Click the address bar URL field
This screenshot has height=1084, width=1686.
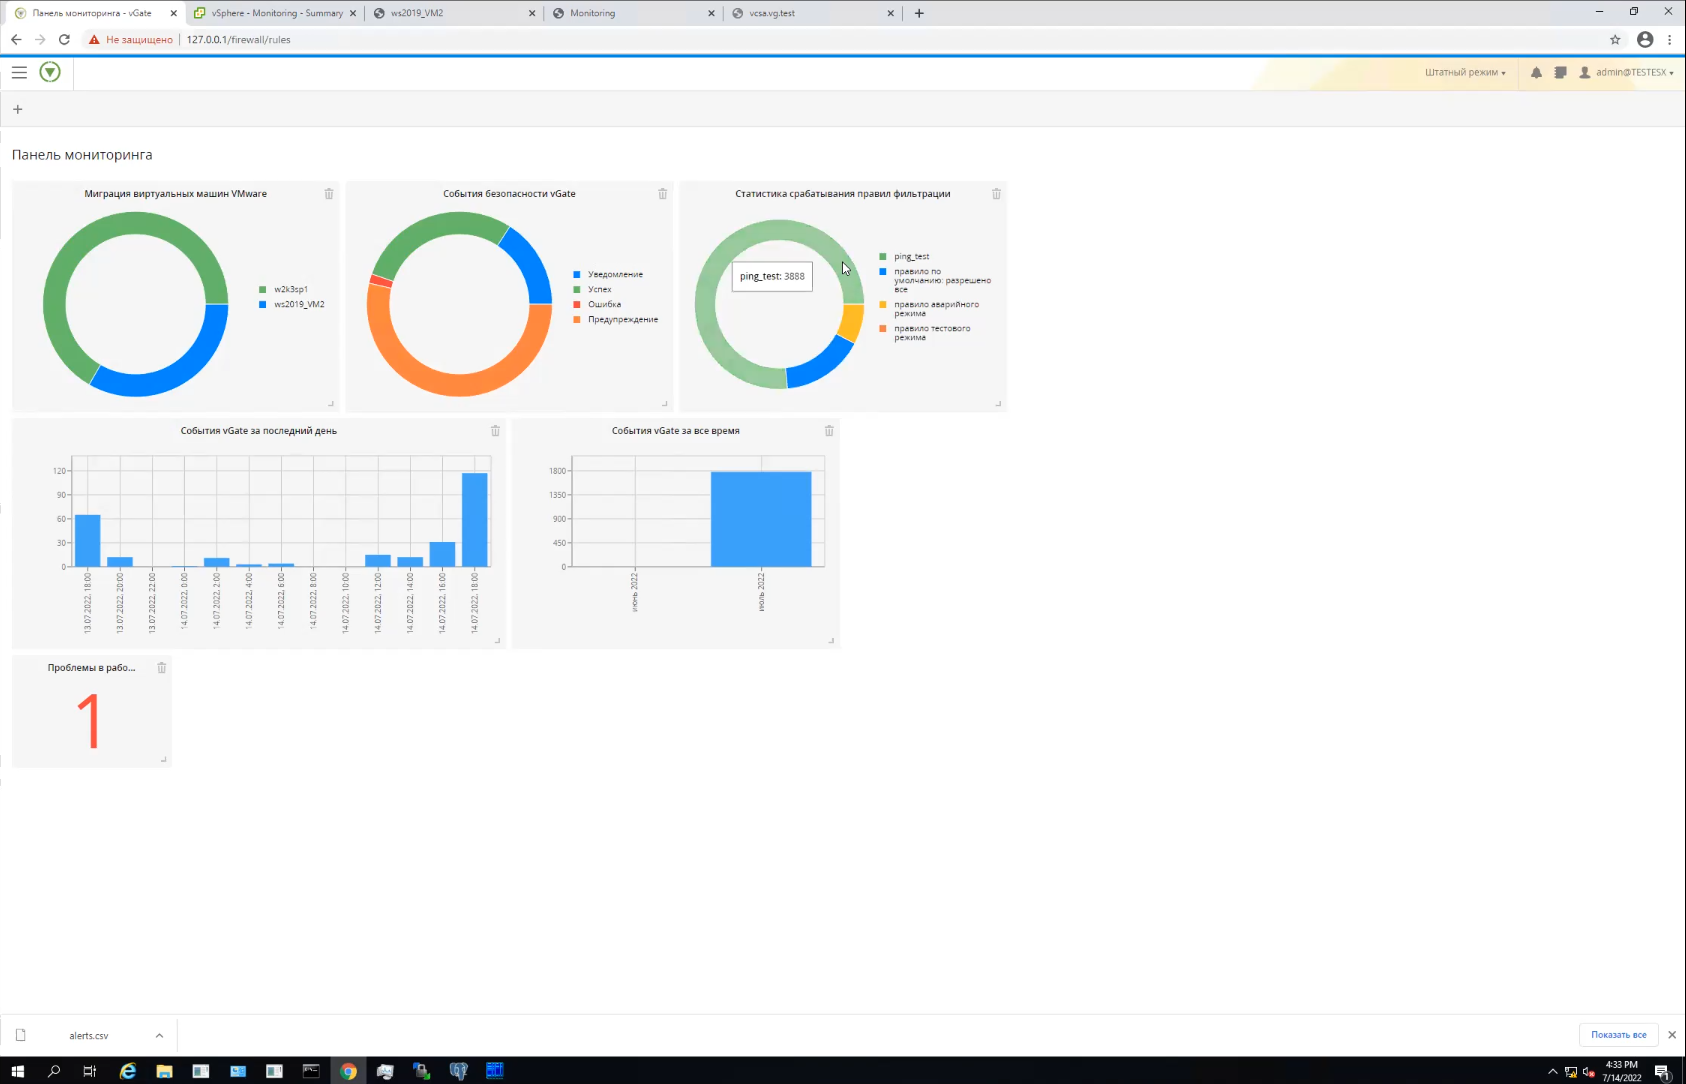890,40
